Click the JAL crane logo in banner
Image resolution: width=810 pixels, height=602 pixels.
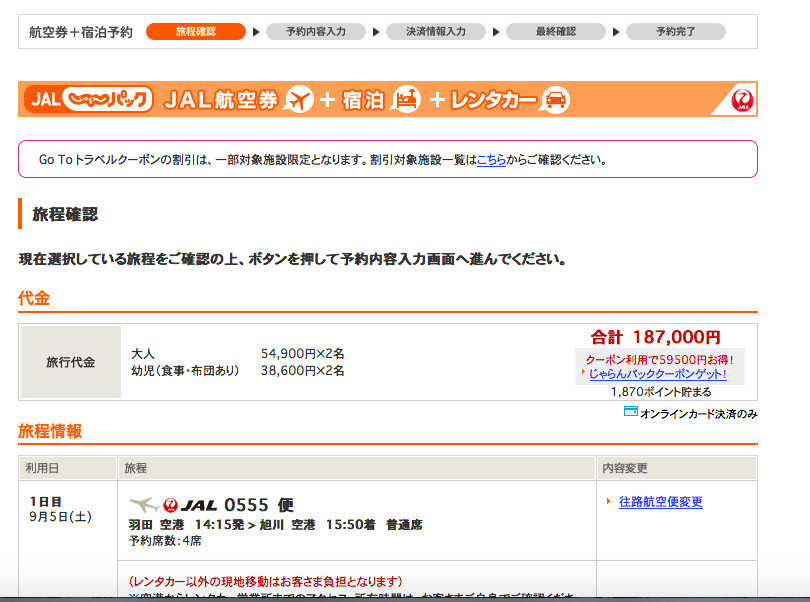pos(742,99)
